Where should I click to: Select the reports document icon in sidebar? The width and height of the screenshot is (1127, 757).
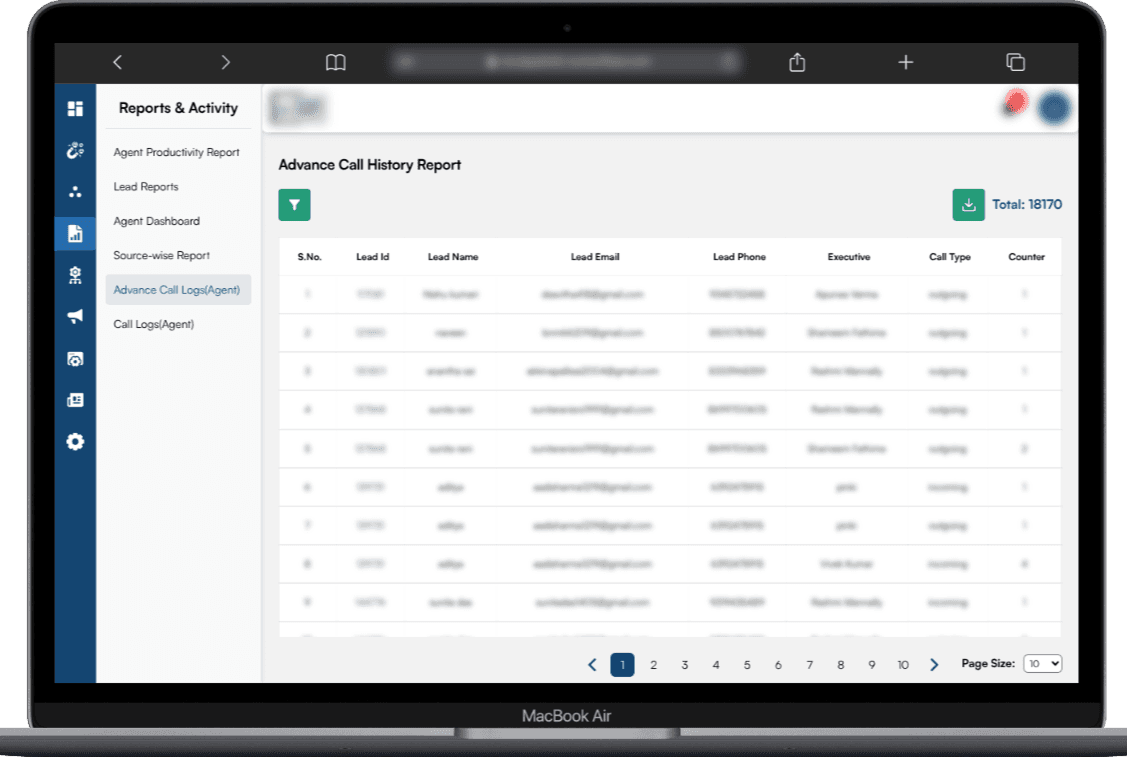[x=74, y=232]
